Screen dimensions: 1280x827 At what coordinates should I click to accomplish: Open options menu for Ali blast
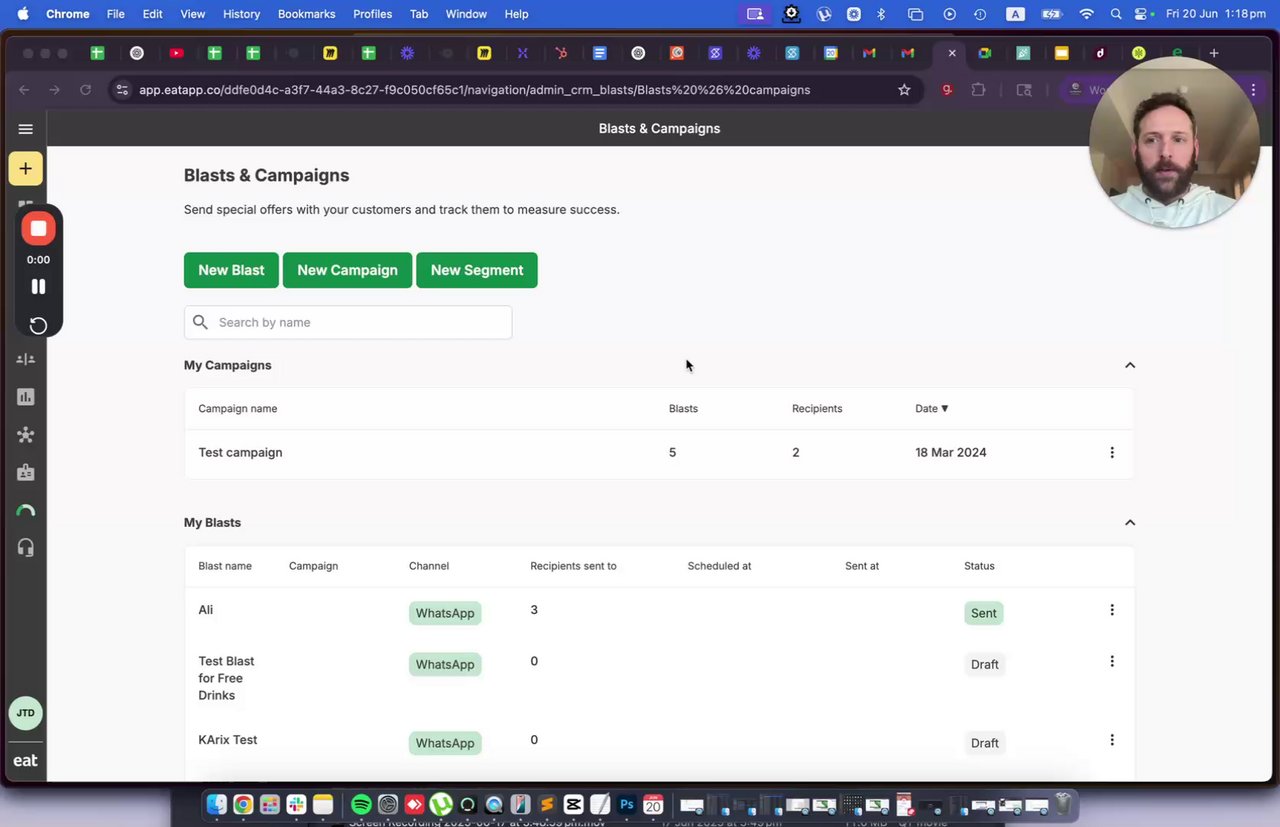[1112, 610]
